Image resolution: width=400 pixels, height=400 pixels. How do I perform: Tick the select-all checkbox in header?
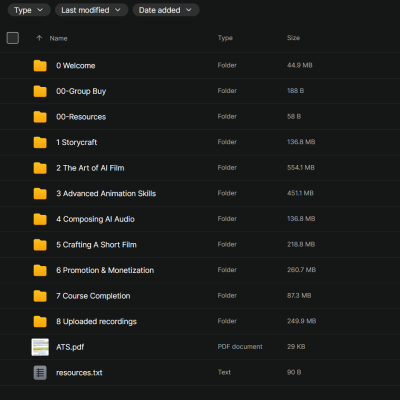pyautogui.click(x=13, y=38)
